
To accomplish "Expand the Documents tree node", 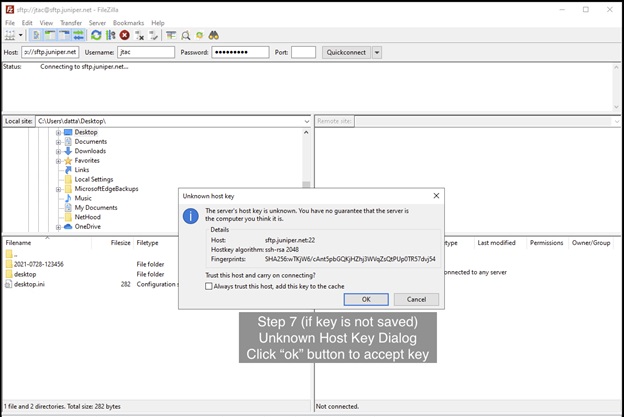I will (x=58, y=142).
